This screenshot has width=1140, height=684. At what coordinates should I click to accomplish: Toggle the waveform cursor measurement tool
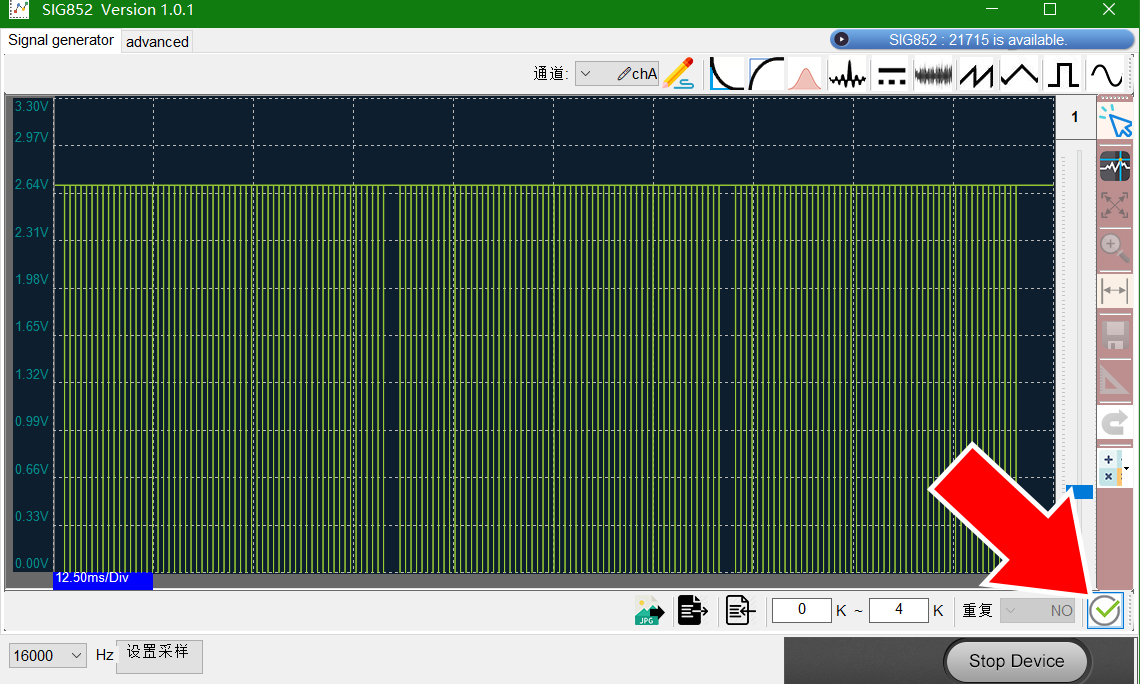pos(1114,166)
